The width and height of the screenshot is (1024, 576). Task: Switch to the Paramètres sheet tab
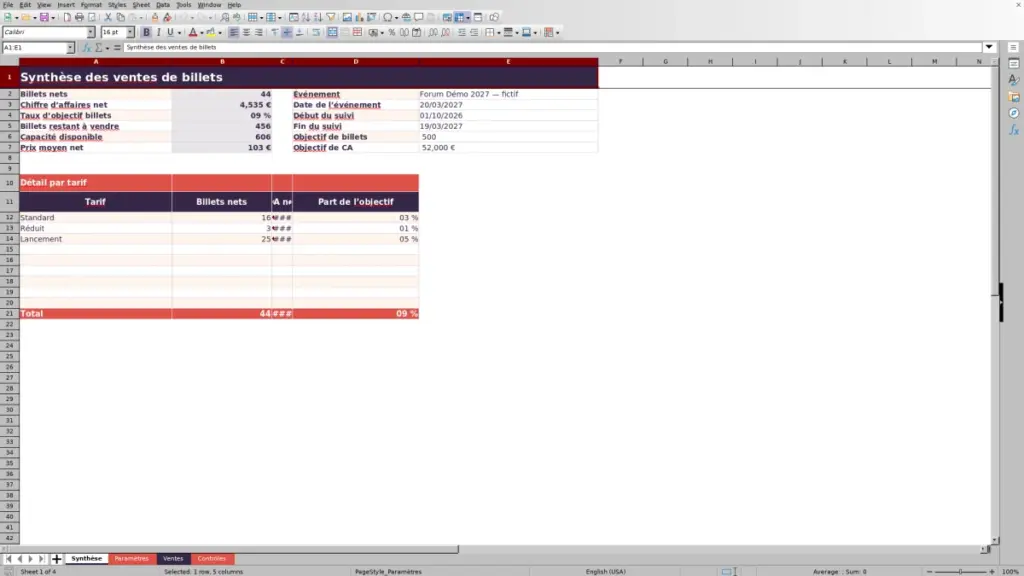coord(131,559)
